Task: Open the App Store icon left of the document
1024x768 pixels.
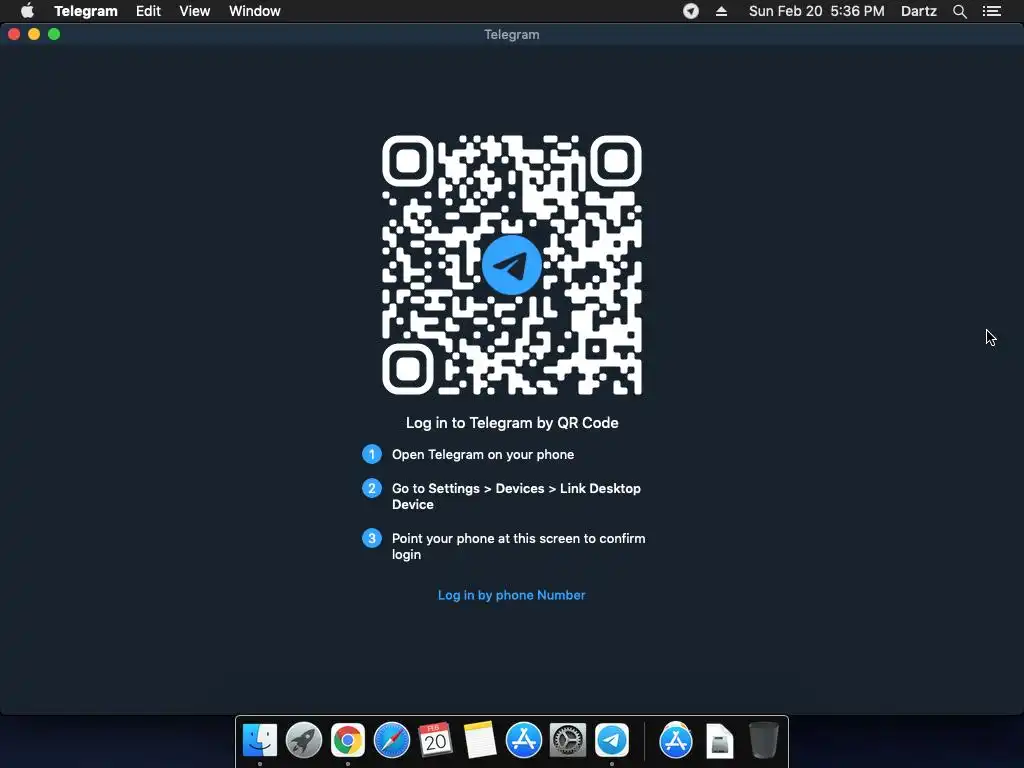Action: point(676,740)
